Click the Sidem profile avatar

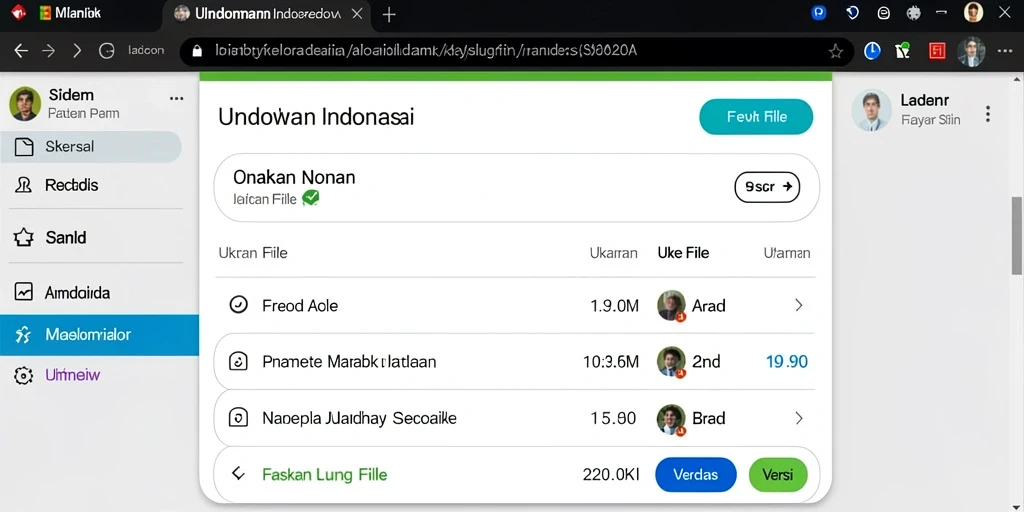25,104
